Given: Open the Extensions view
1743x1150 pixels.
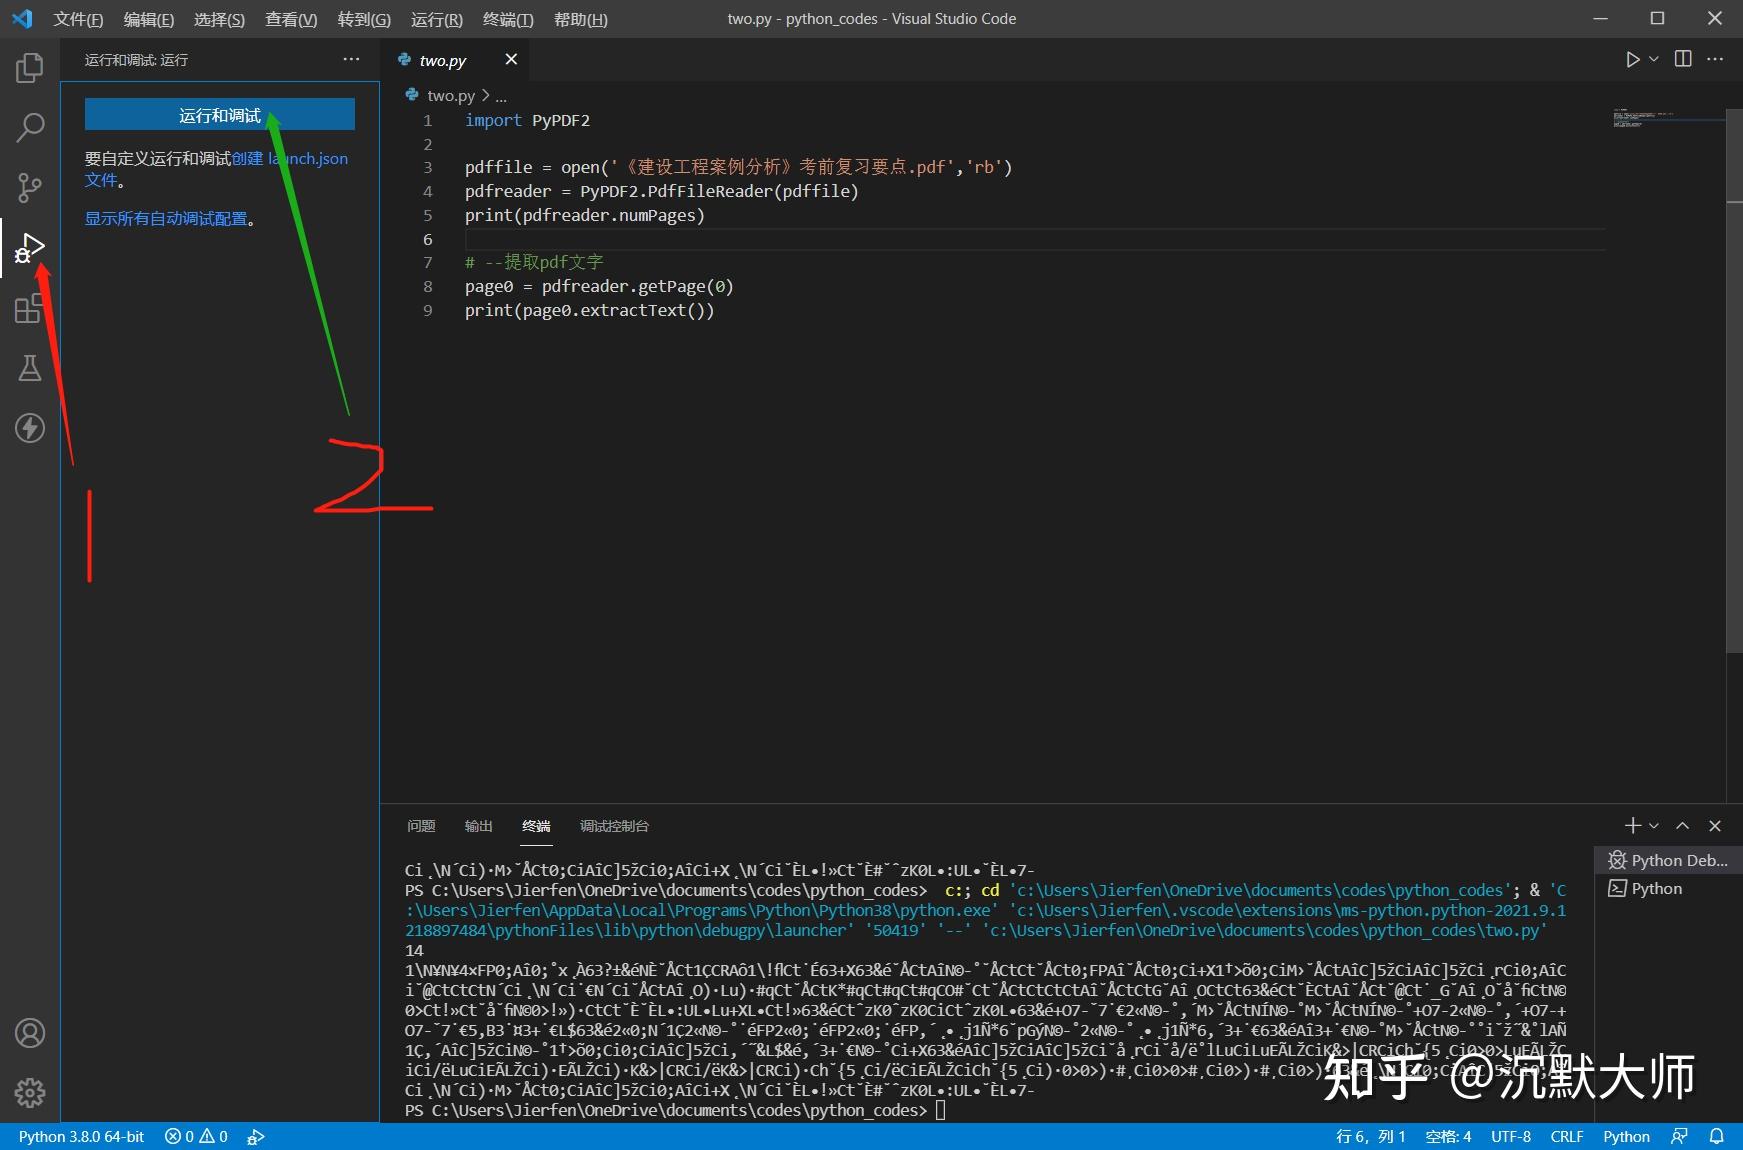Looking at the screenshot, I should (x=29, y=309).
